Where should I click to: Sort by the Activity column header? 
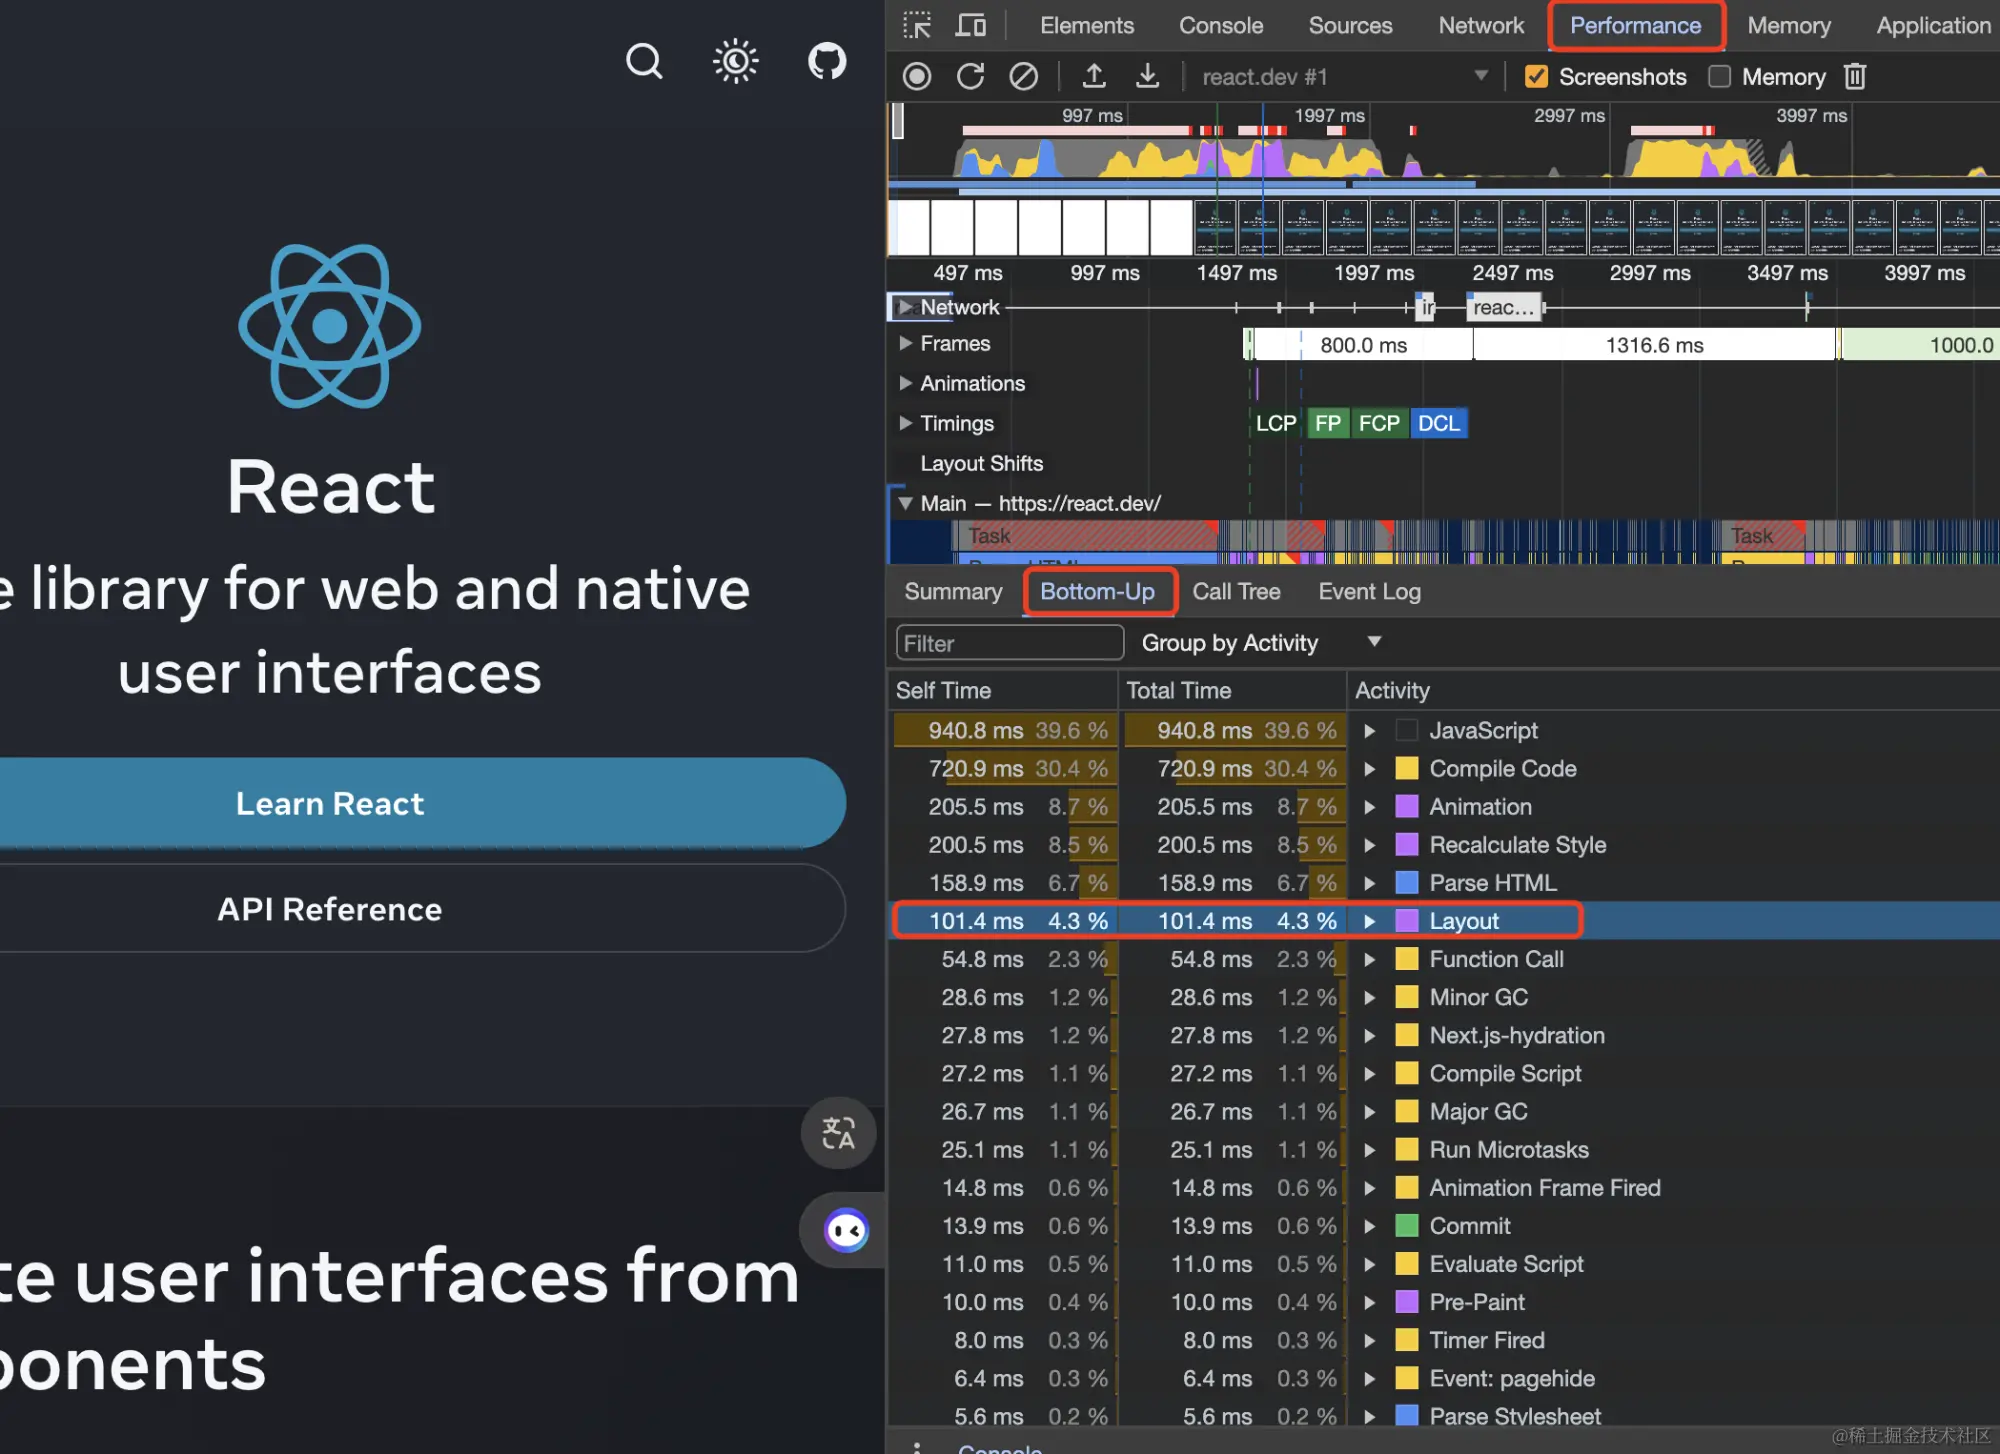pyautogui.click(x=1674, y=690)
